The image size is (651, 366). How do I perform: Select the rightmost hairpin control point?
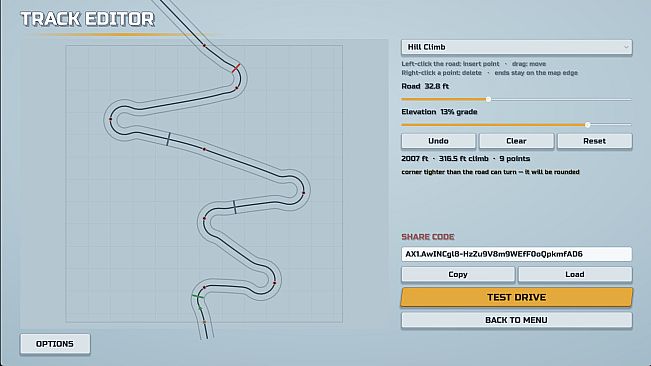click(x=303, y=193)
